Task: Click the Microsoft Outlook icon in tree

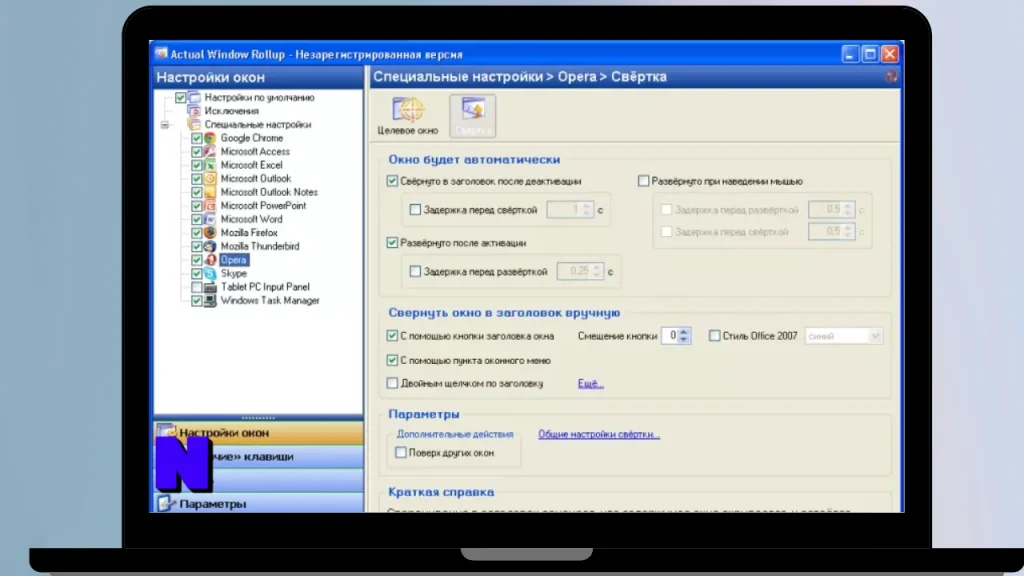Action: pos(210,178)
